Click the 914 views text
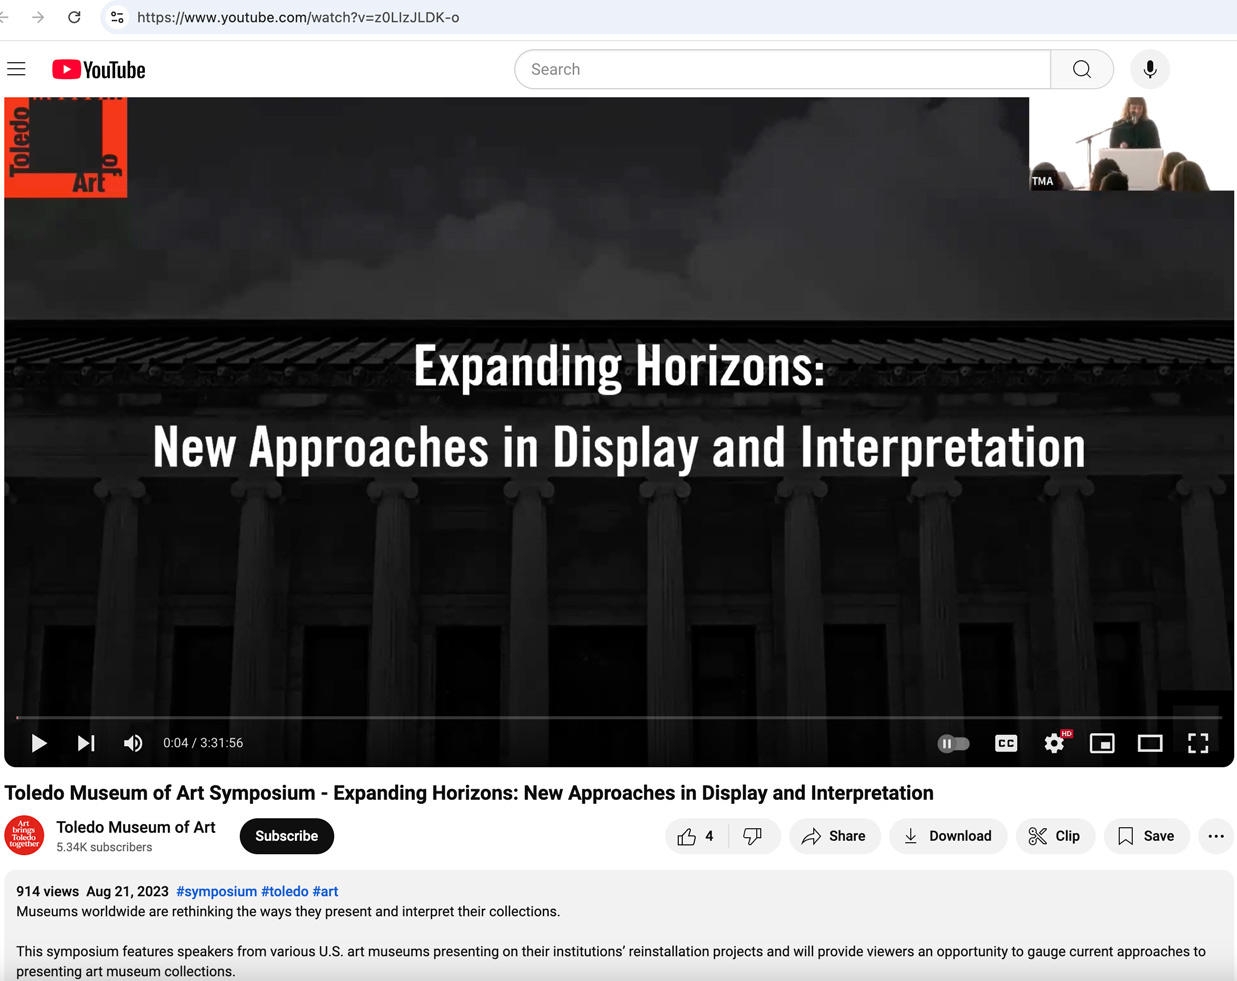Viewport: 1237px width, 981px height. pyautogui.click(x=47, y=891)
